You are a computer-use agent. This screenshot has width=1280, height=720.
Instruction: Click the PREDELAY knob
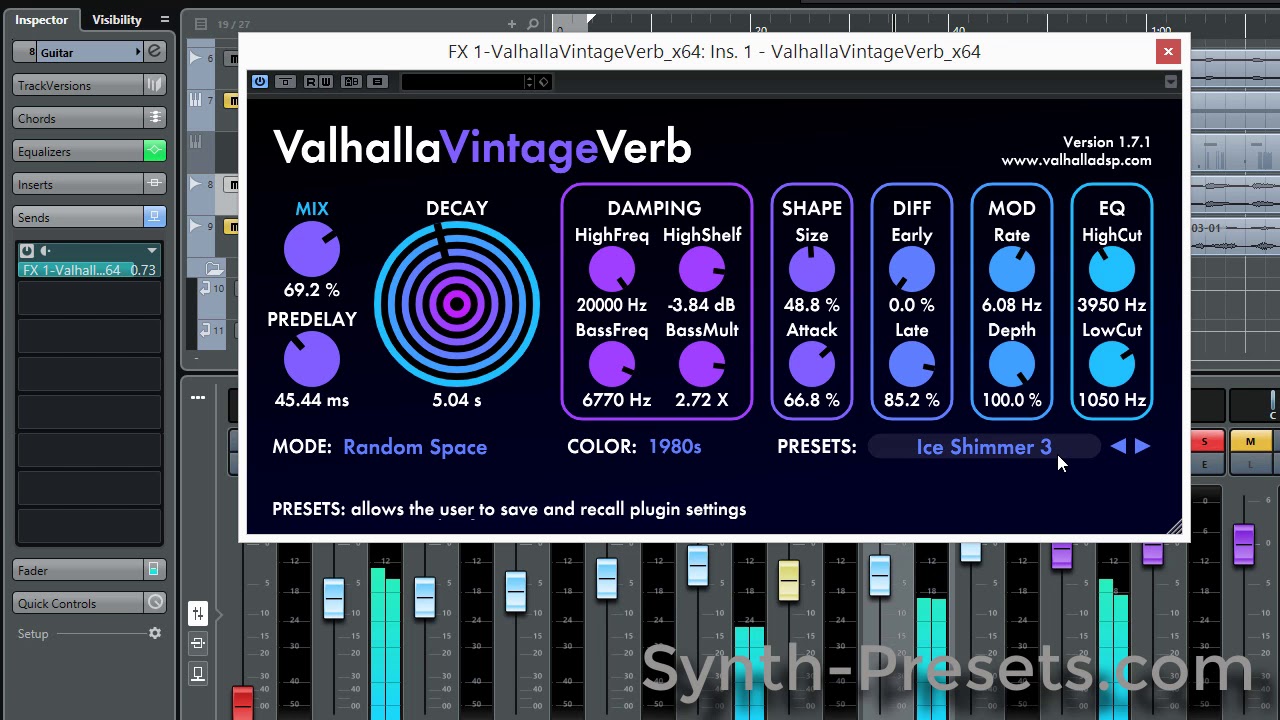(312, 360)
